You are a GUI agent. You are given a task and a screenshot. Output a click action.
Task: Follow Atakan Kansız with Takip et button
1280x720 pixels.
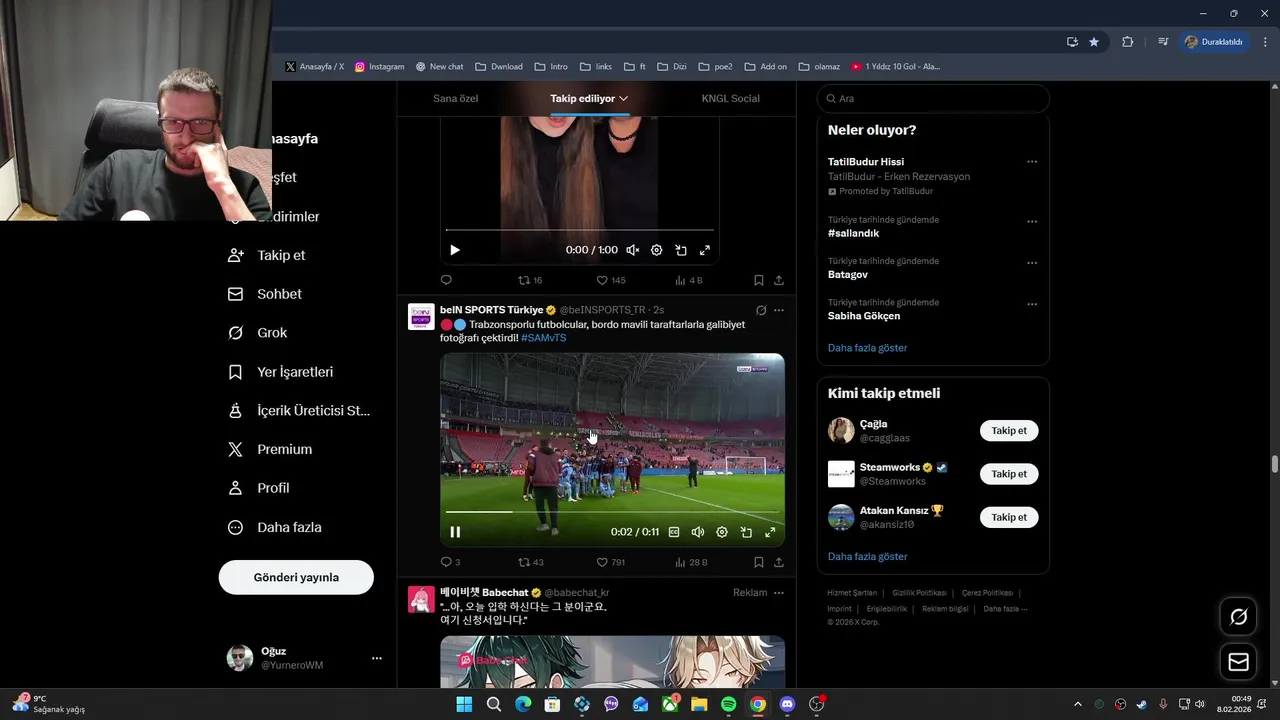coord(1009,517)
